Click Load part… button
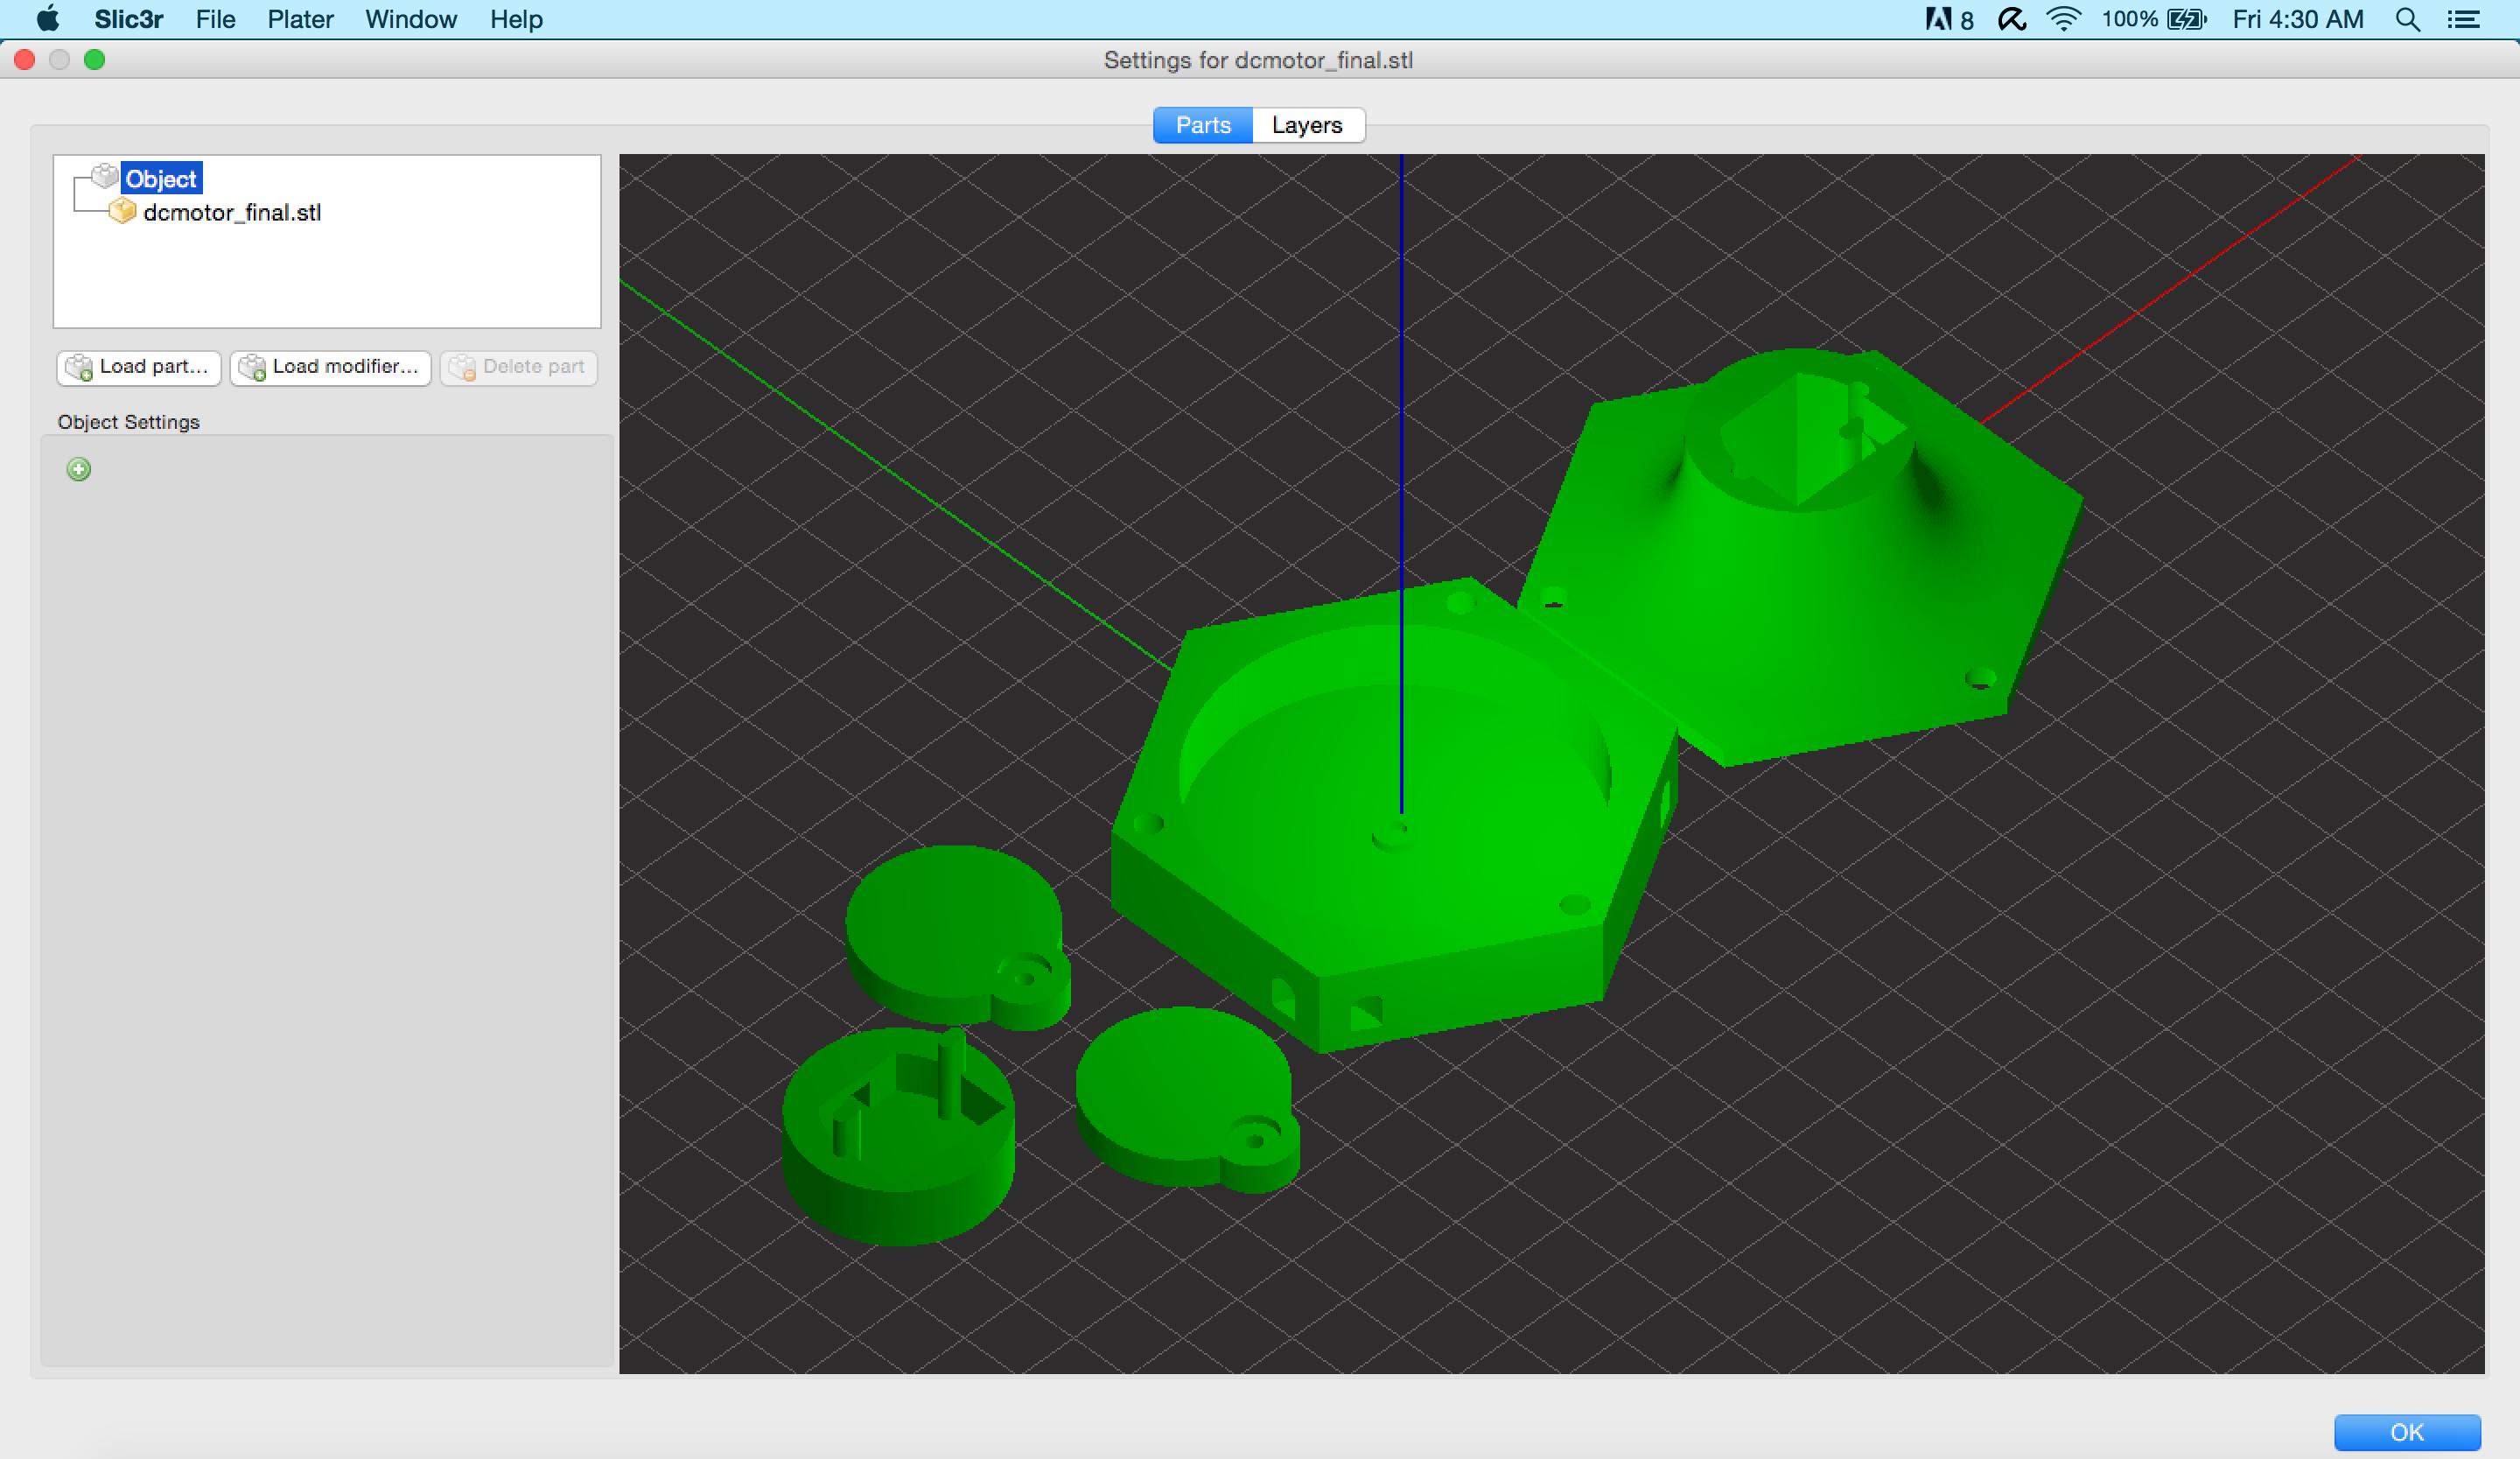The height and width of the screenshot is (1459, 2520). [138, 367]
